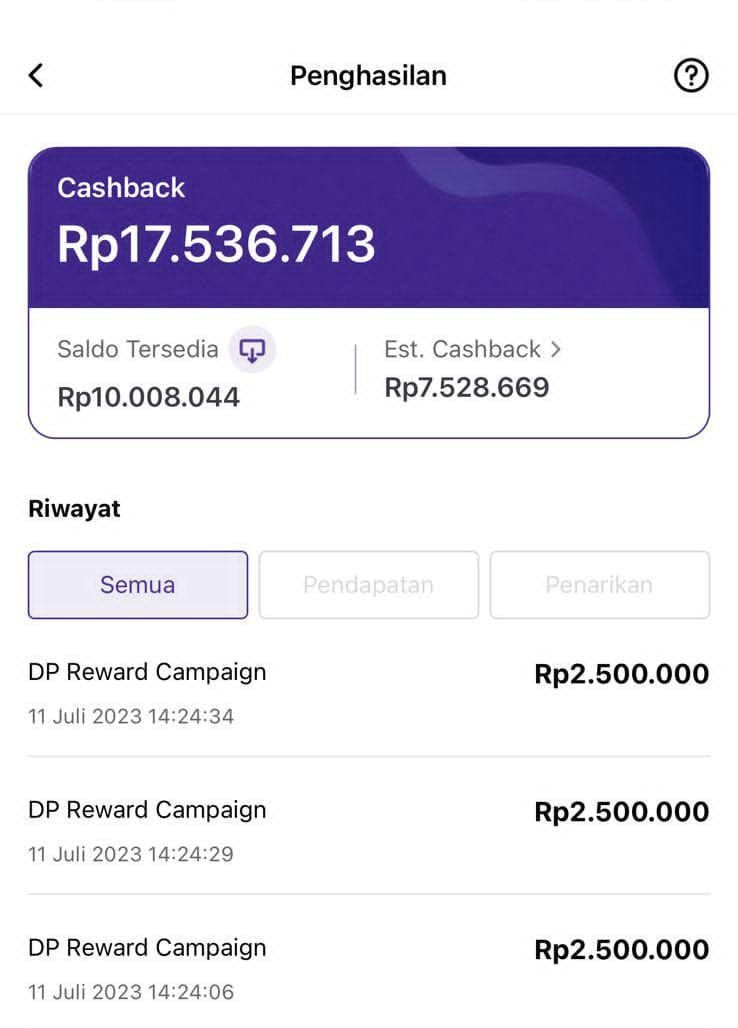Tap Rp2.500.000 amount of the 14:24:34 entry

[622, 674]
